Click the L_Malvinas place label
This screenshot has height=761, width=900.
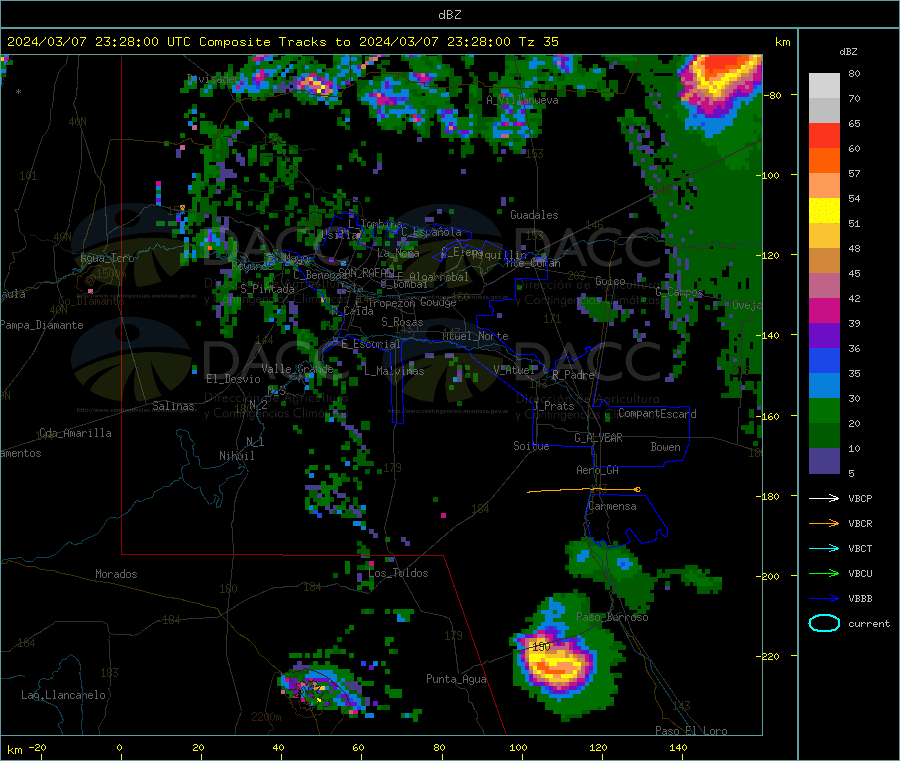point(394,371)
